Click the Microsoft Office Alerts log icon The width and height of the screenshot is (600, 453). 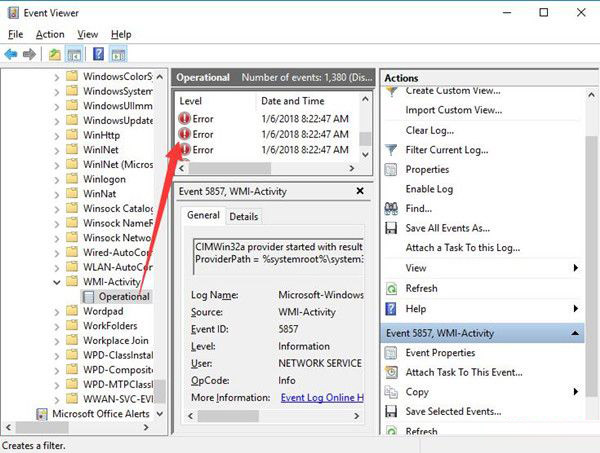tap(42, 414)
